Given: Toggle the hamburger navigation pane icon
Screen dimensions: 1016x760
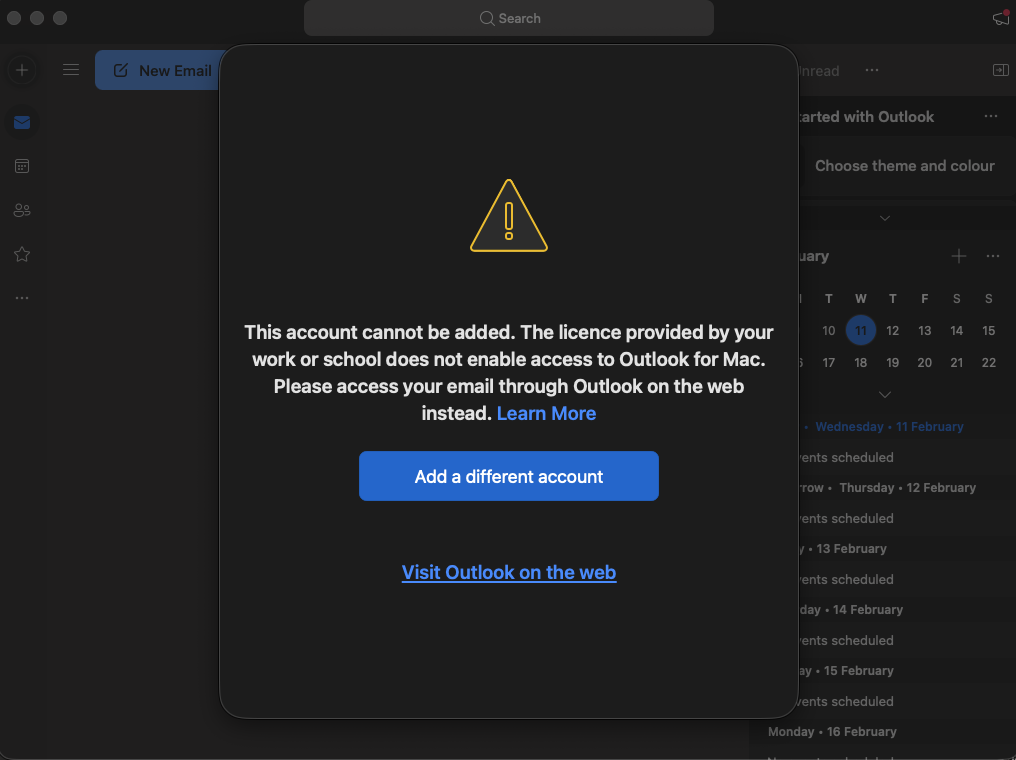Looking at the screenshot, I should pyautogui.click(x=71, y=70).
